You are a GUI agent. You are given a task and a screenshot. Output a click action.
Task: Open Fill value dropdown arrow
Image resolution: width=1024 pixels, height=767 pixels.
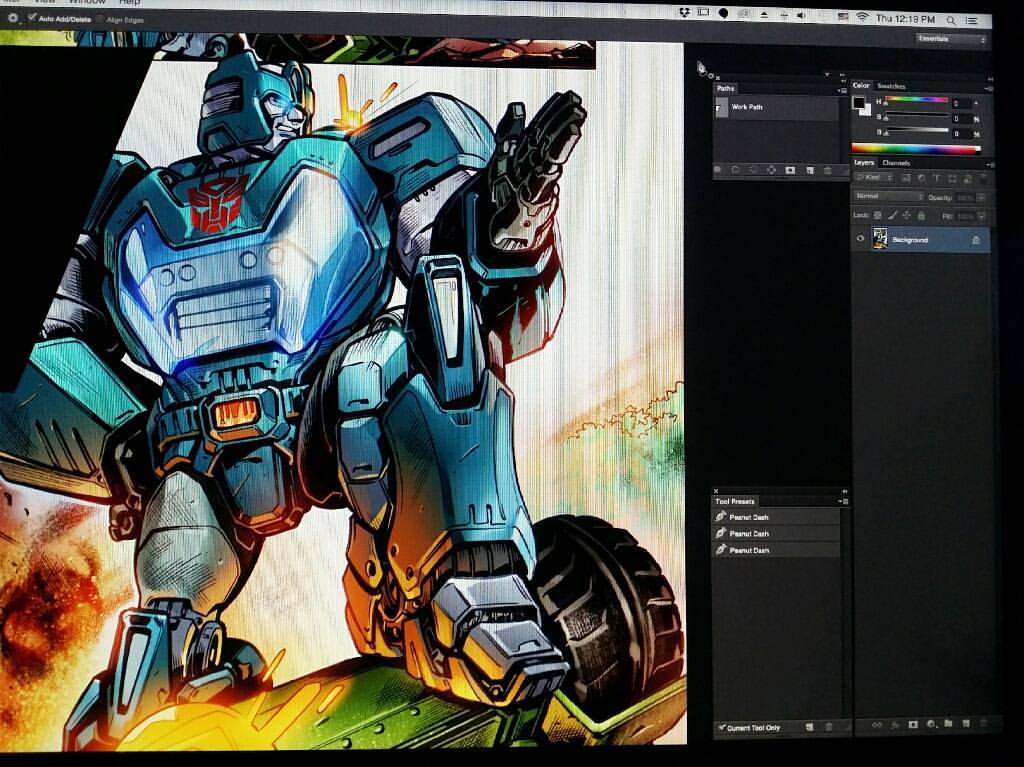[x=981, y=216]
